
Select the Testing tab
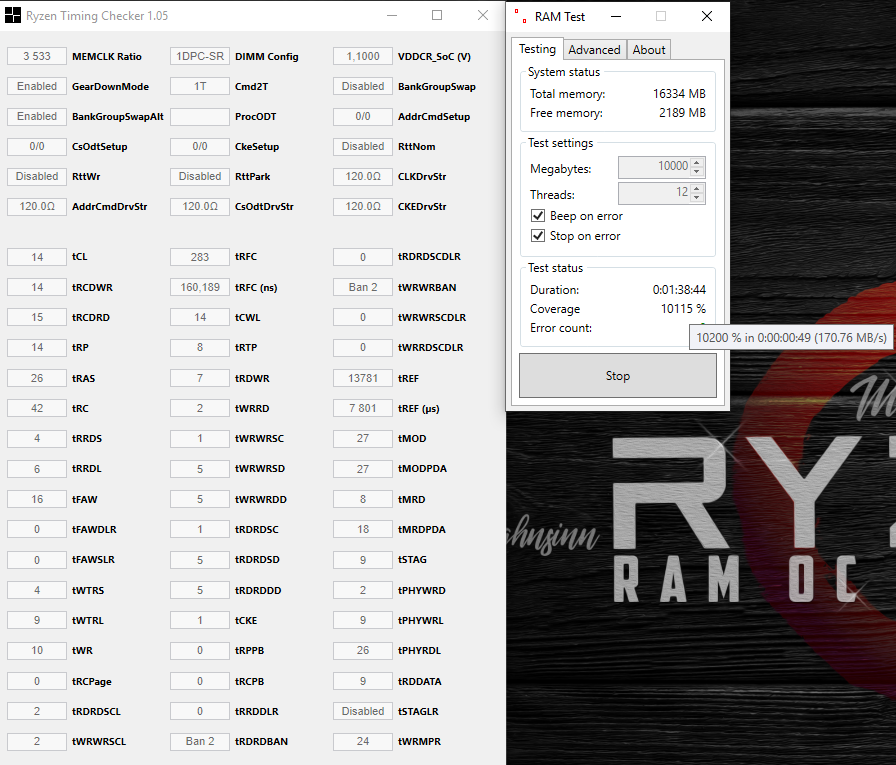click(537, 49)
